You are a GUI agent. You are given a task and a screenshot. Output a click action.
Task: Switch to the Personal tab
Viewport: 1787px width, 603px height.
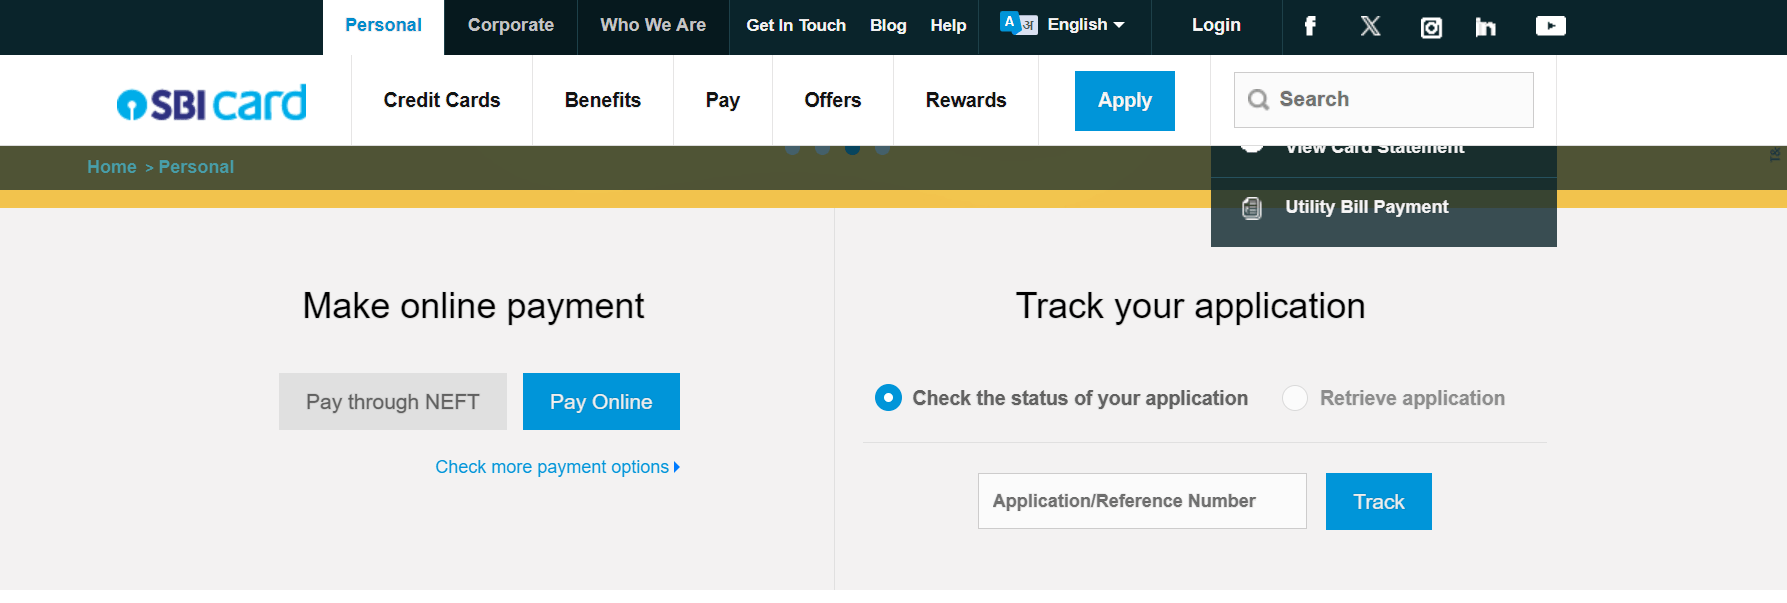coord(383,26)
